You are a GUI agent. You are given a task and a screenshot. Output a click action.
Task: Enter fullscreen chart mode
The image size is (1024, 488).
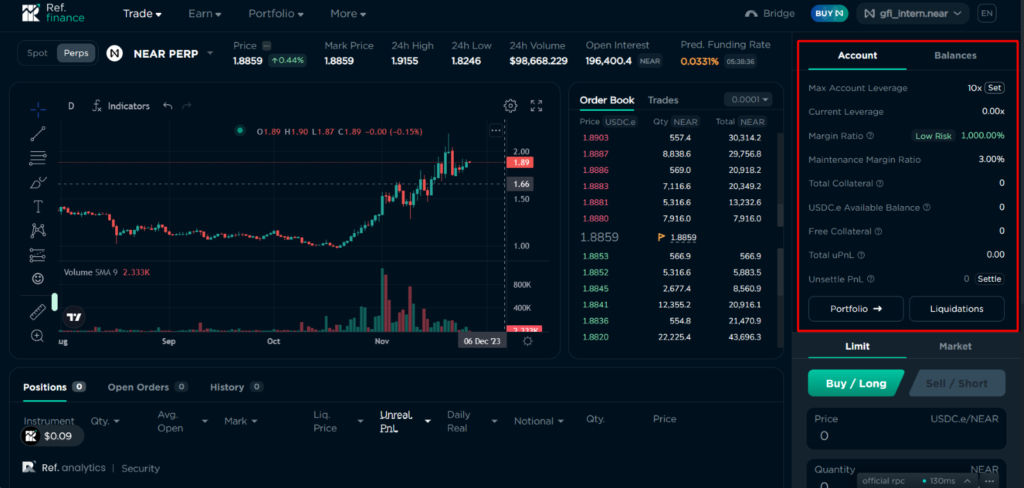(536, 106)
